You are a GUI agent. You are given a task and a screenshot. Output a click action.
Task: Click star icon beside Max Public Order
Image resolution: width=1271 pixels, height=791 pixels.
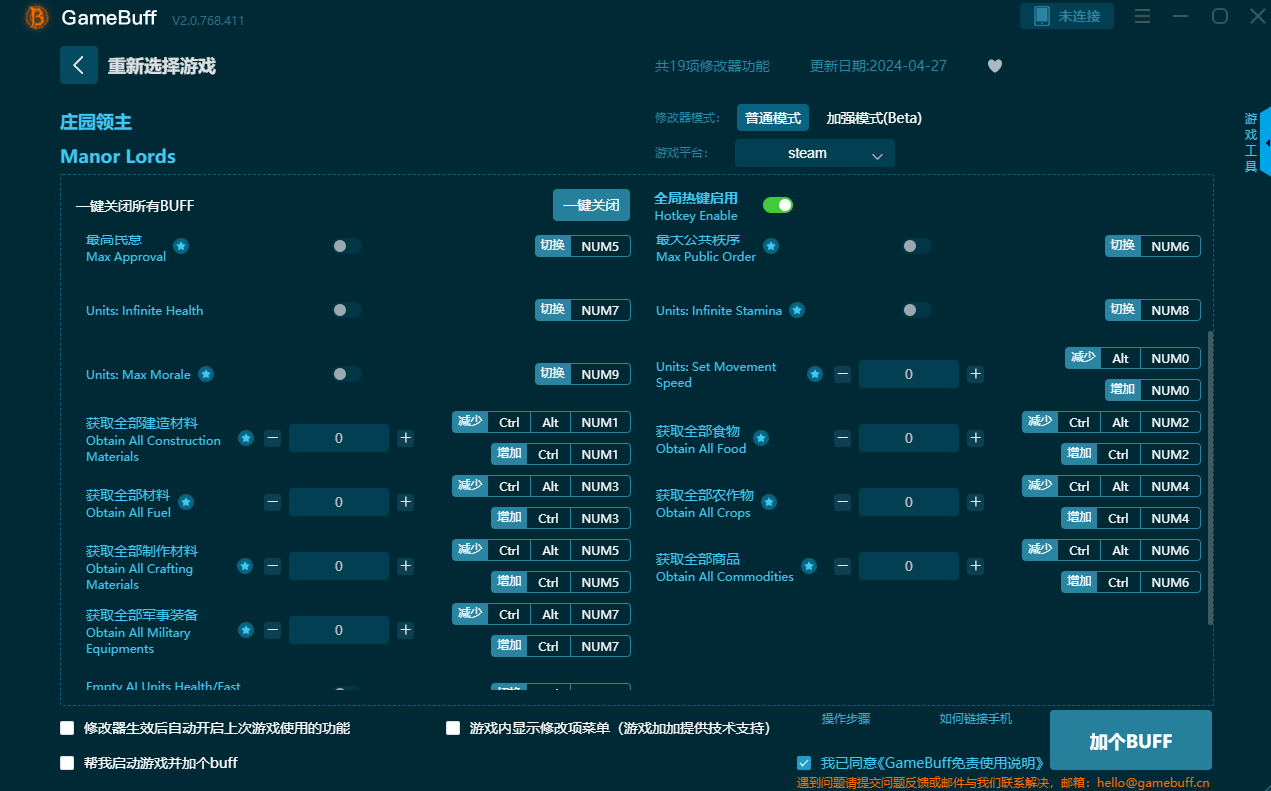click(x=771, y=246)
